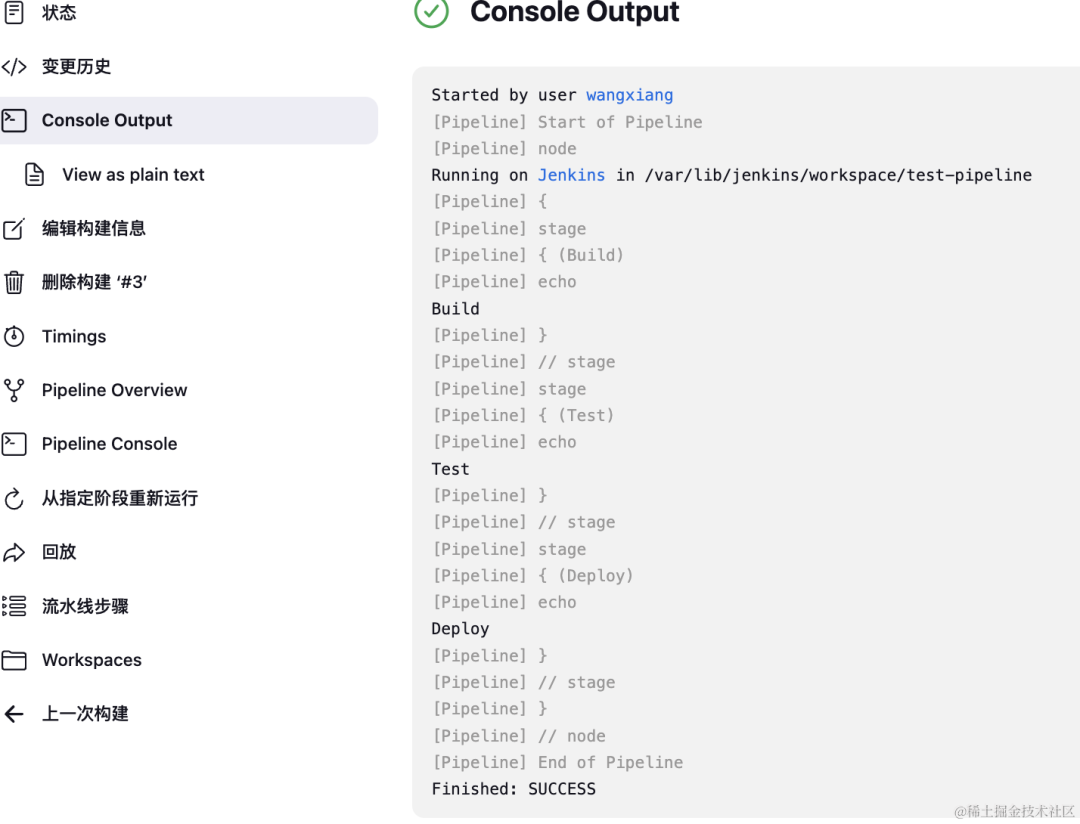The height and width of the screenshot is (824, 1080).
Task: Click the Timings stopwatch icon
Action: [x=14, y=336]
